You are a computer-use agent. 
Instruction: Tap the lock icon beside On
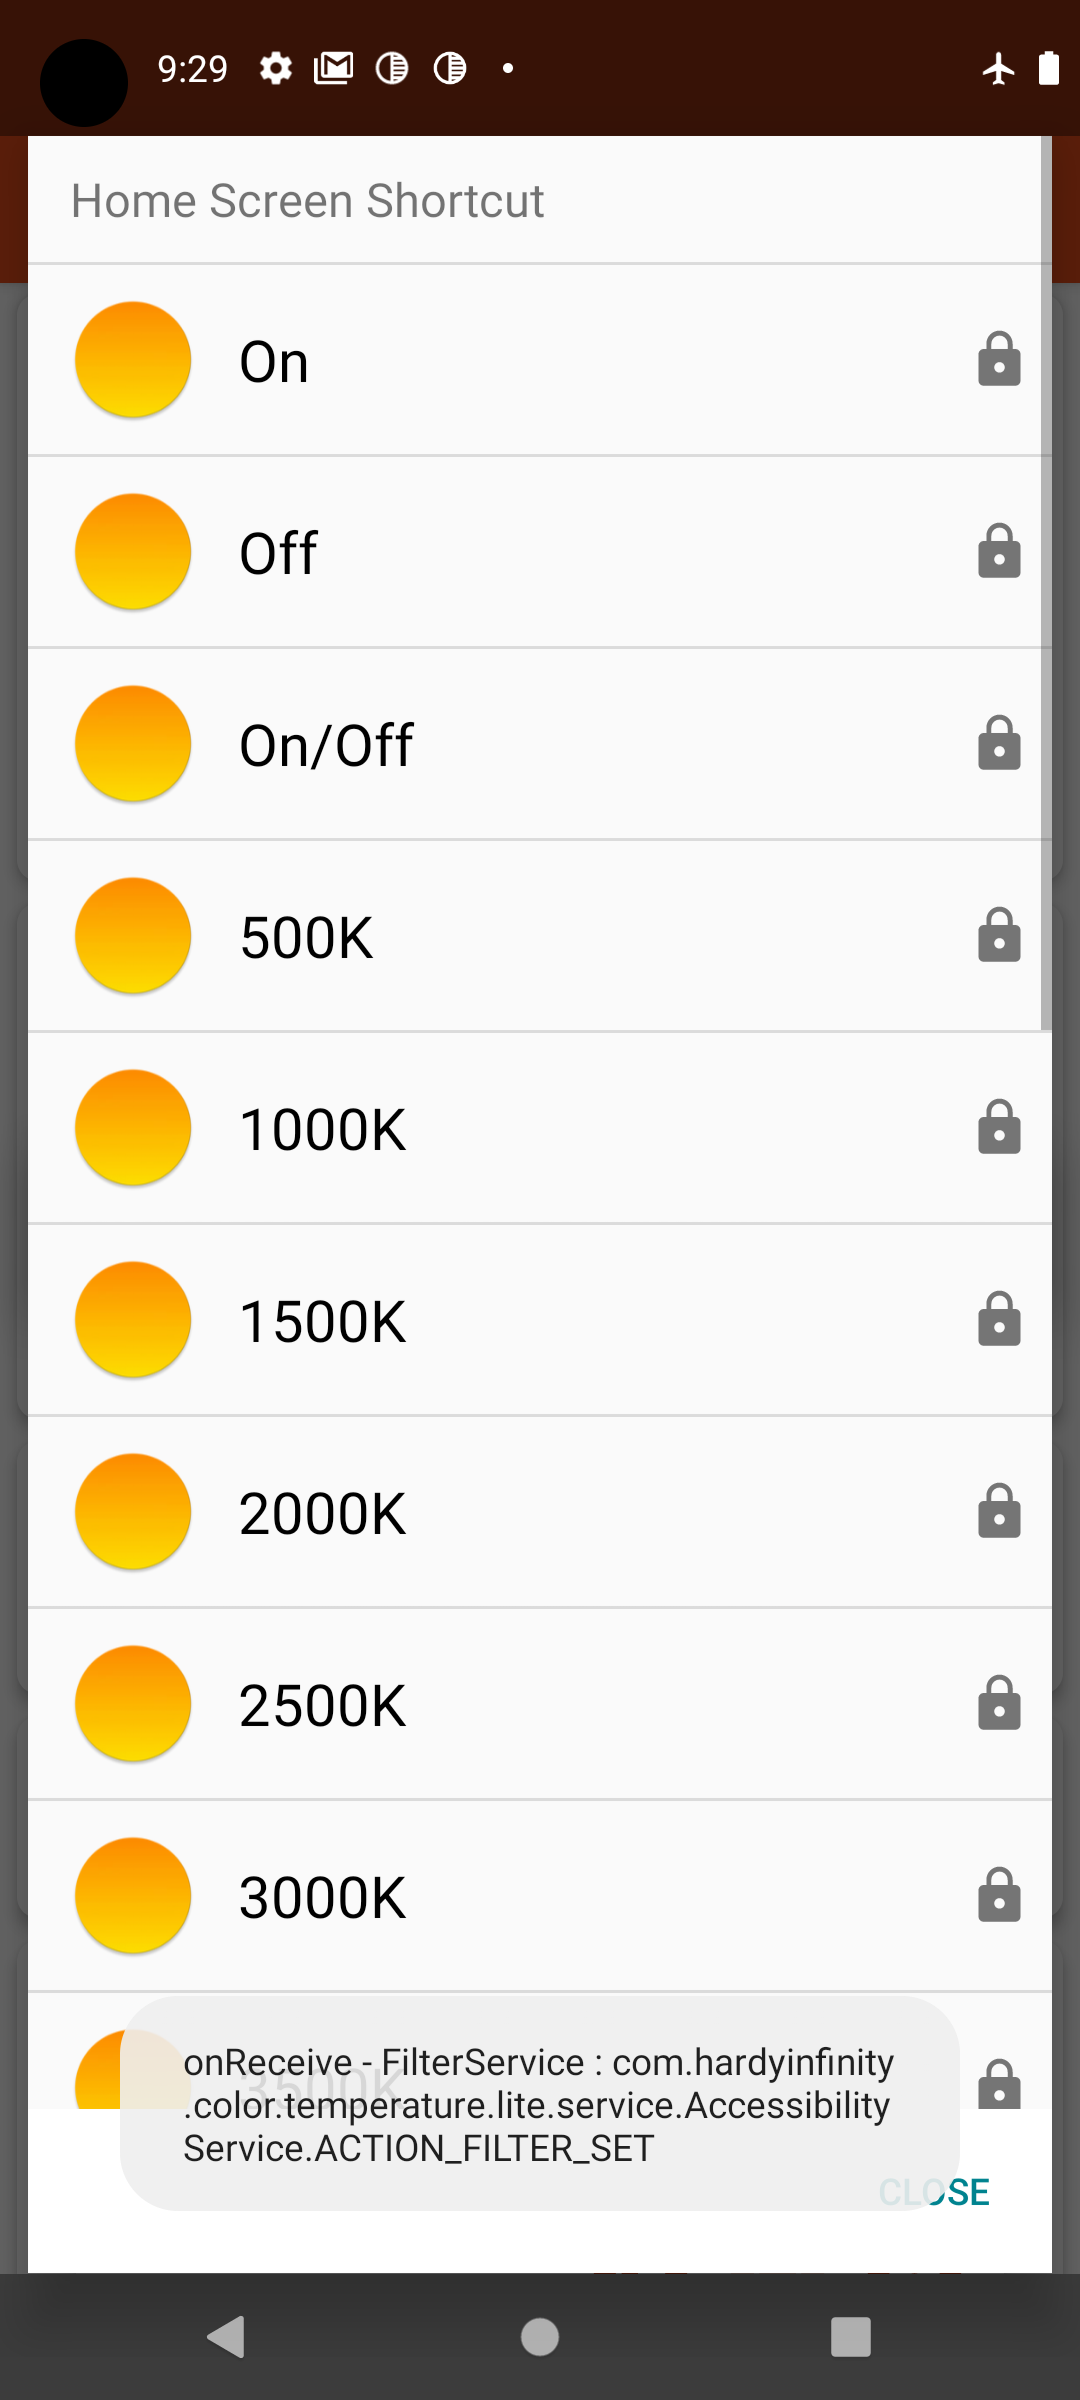coord(999,360)
